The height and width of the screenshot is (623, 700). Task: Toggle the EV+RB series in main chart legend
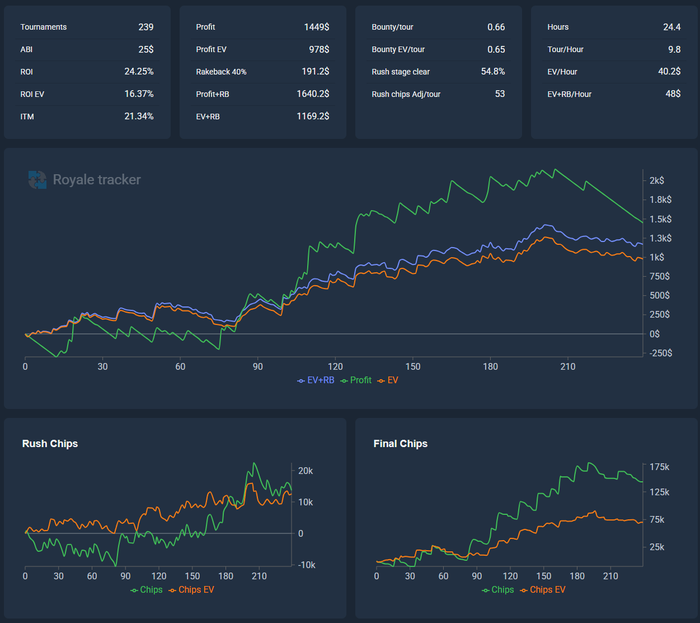click(316, 380)
